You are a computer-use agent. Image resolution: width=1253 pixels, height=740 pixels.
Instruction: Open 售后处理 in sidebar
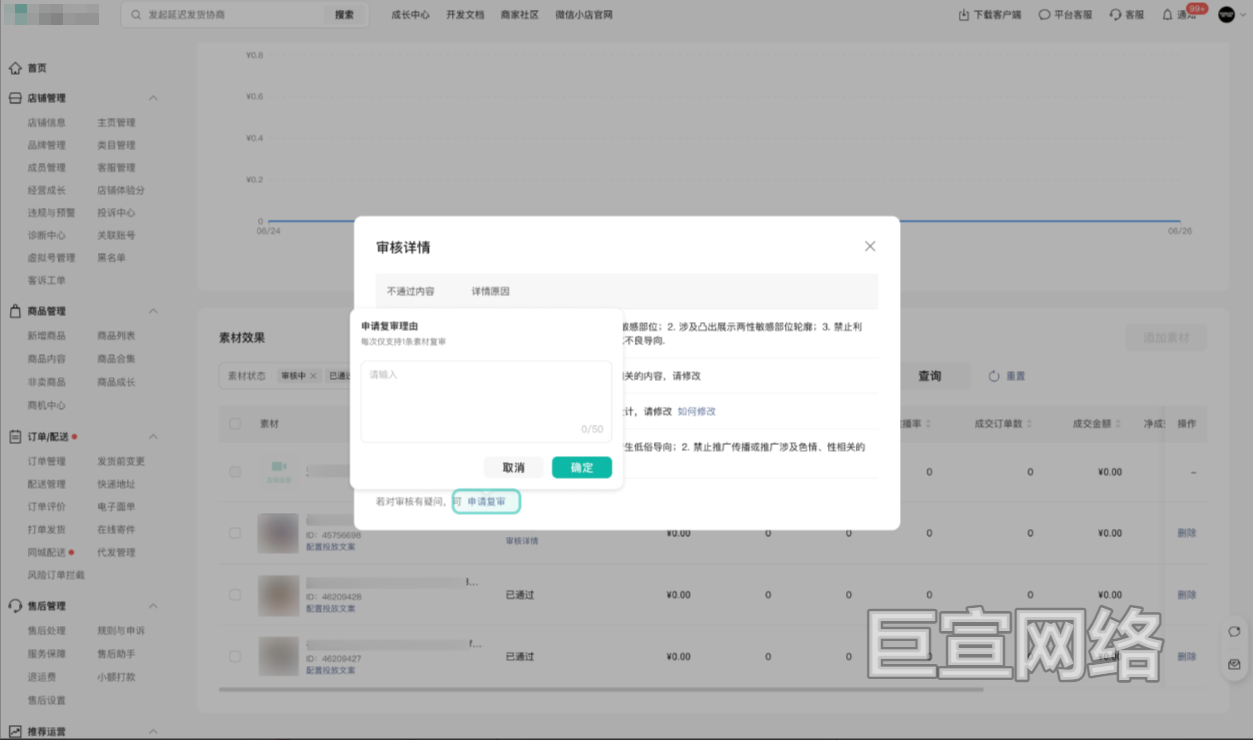(x=46, y=631)
